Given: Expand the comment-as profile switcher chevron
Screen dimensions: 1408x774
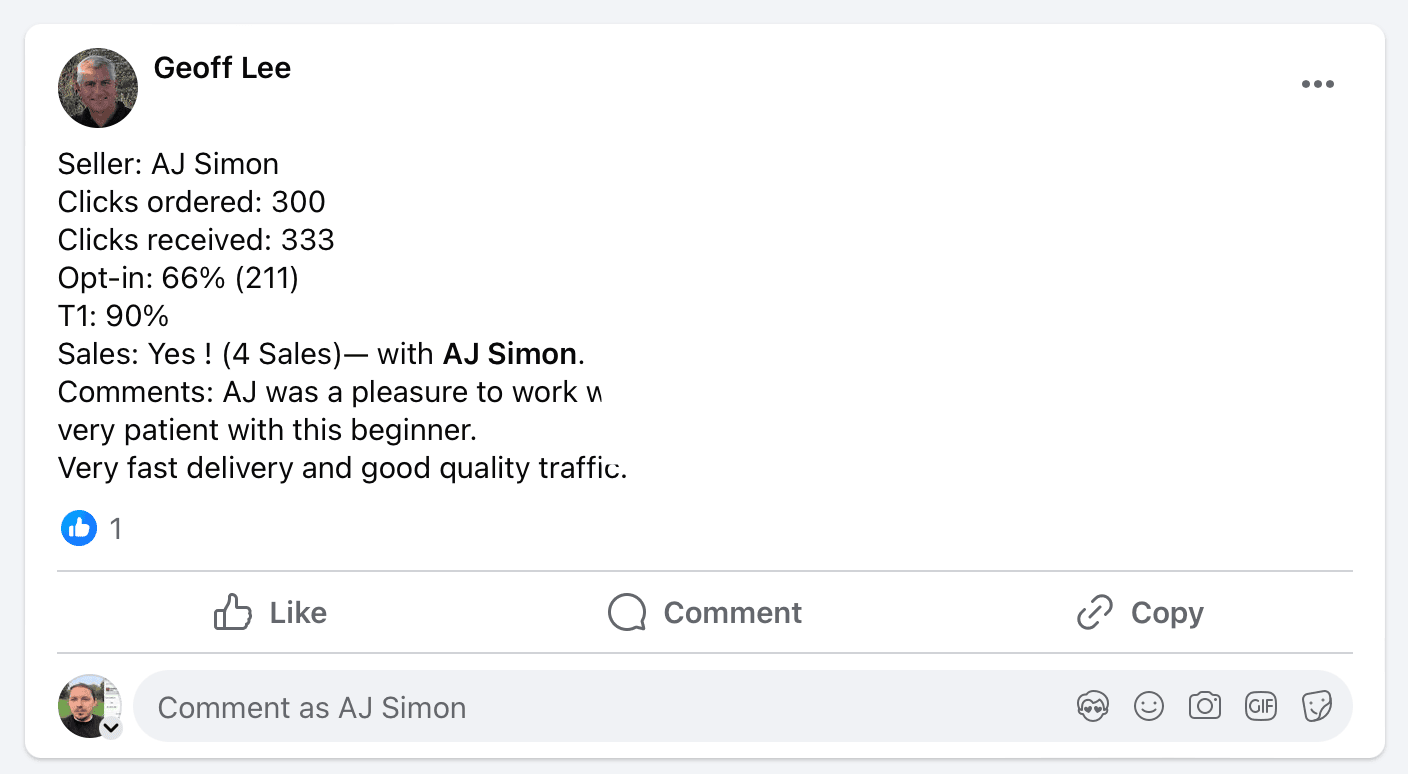Looking at the screenshot, I should point(112,729).
